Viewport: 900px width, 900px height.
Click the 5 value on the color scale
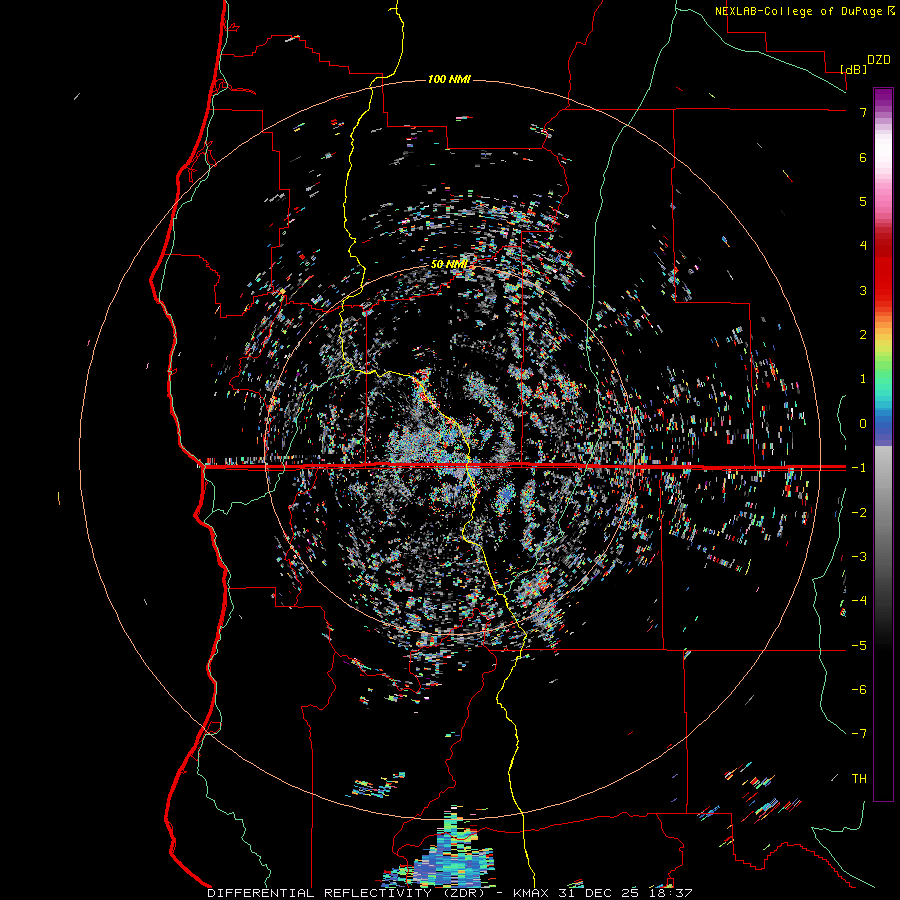[x=863, y=201]
